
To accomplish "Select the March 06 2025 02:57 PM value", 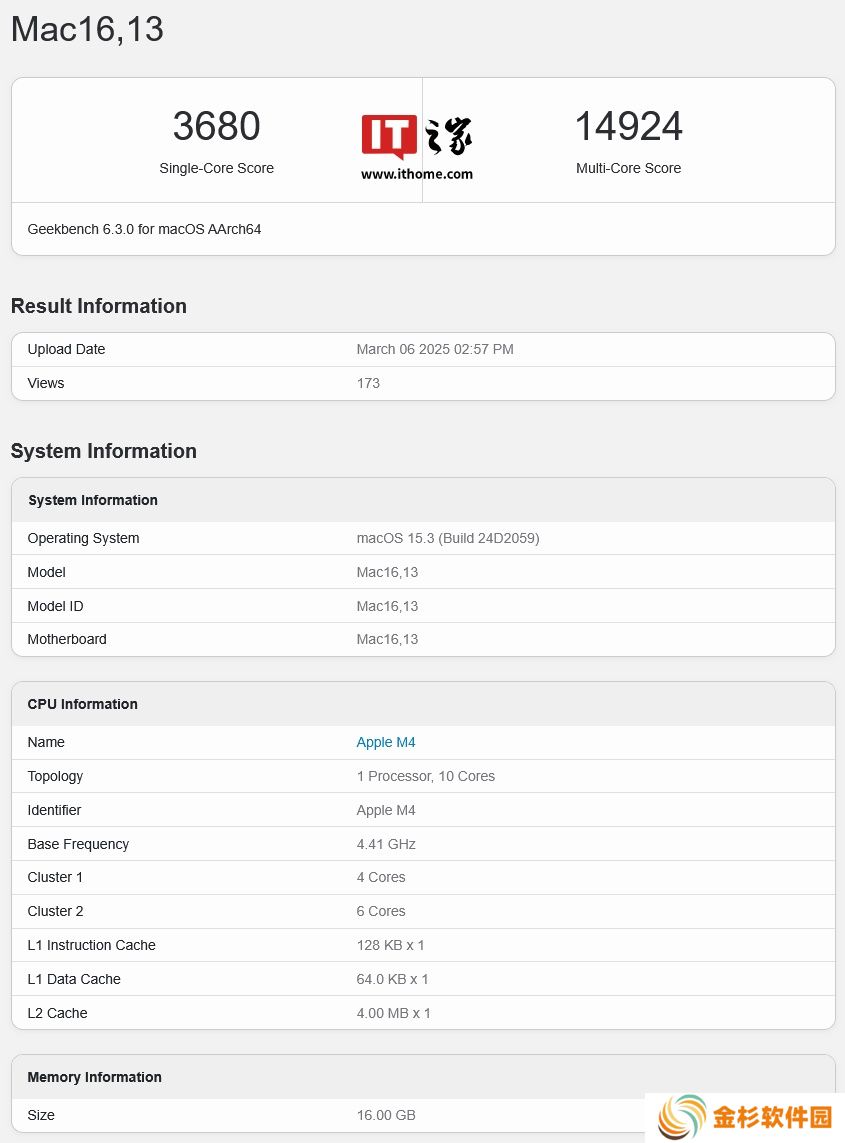I will coord(435,349).
